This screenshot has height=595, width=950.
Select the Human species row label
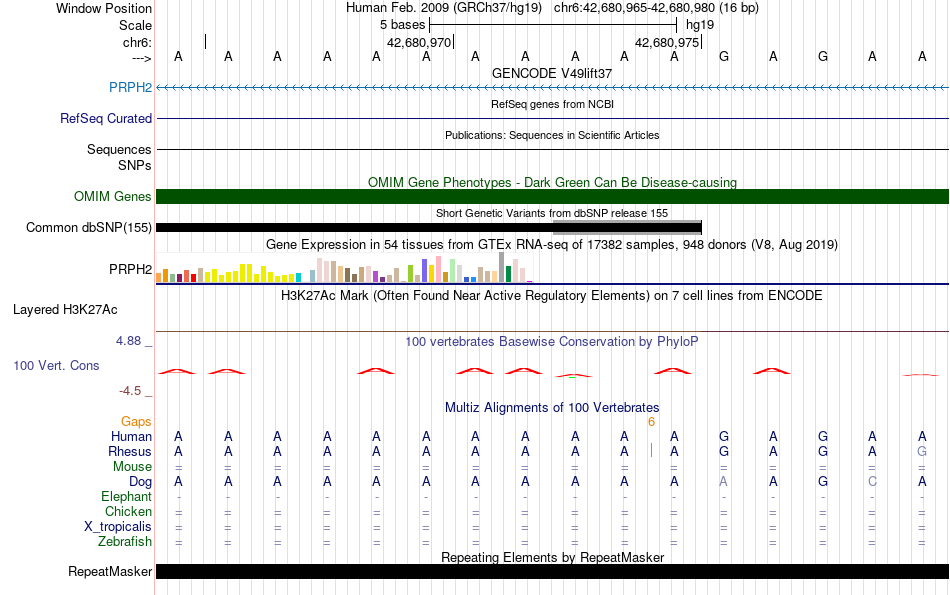click(131, 436)
